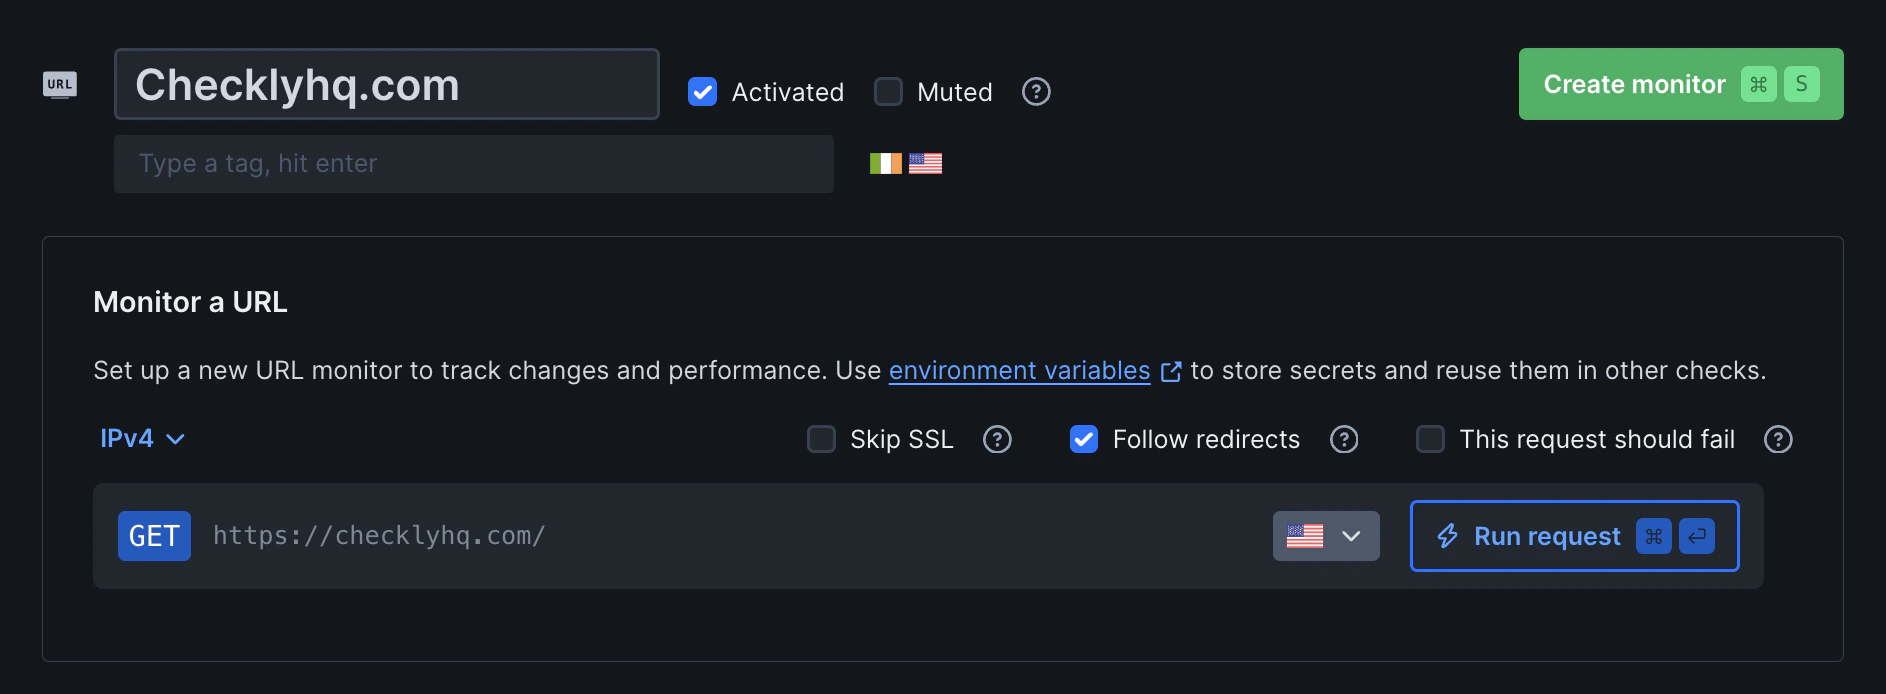Viewport: 1886px width, 694px height.
Task: Focus the Type a tag input field
Action: [473, 163]
